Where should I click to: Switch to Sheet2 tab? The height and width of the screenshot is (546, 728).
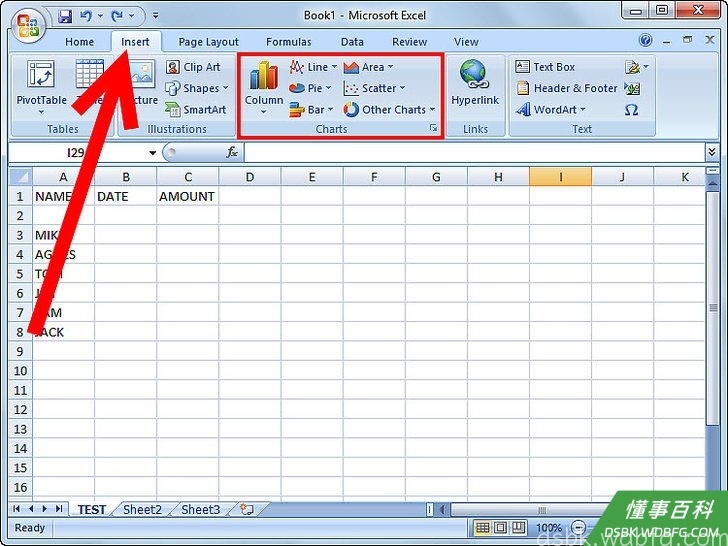pos(142,509)
